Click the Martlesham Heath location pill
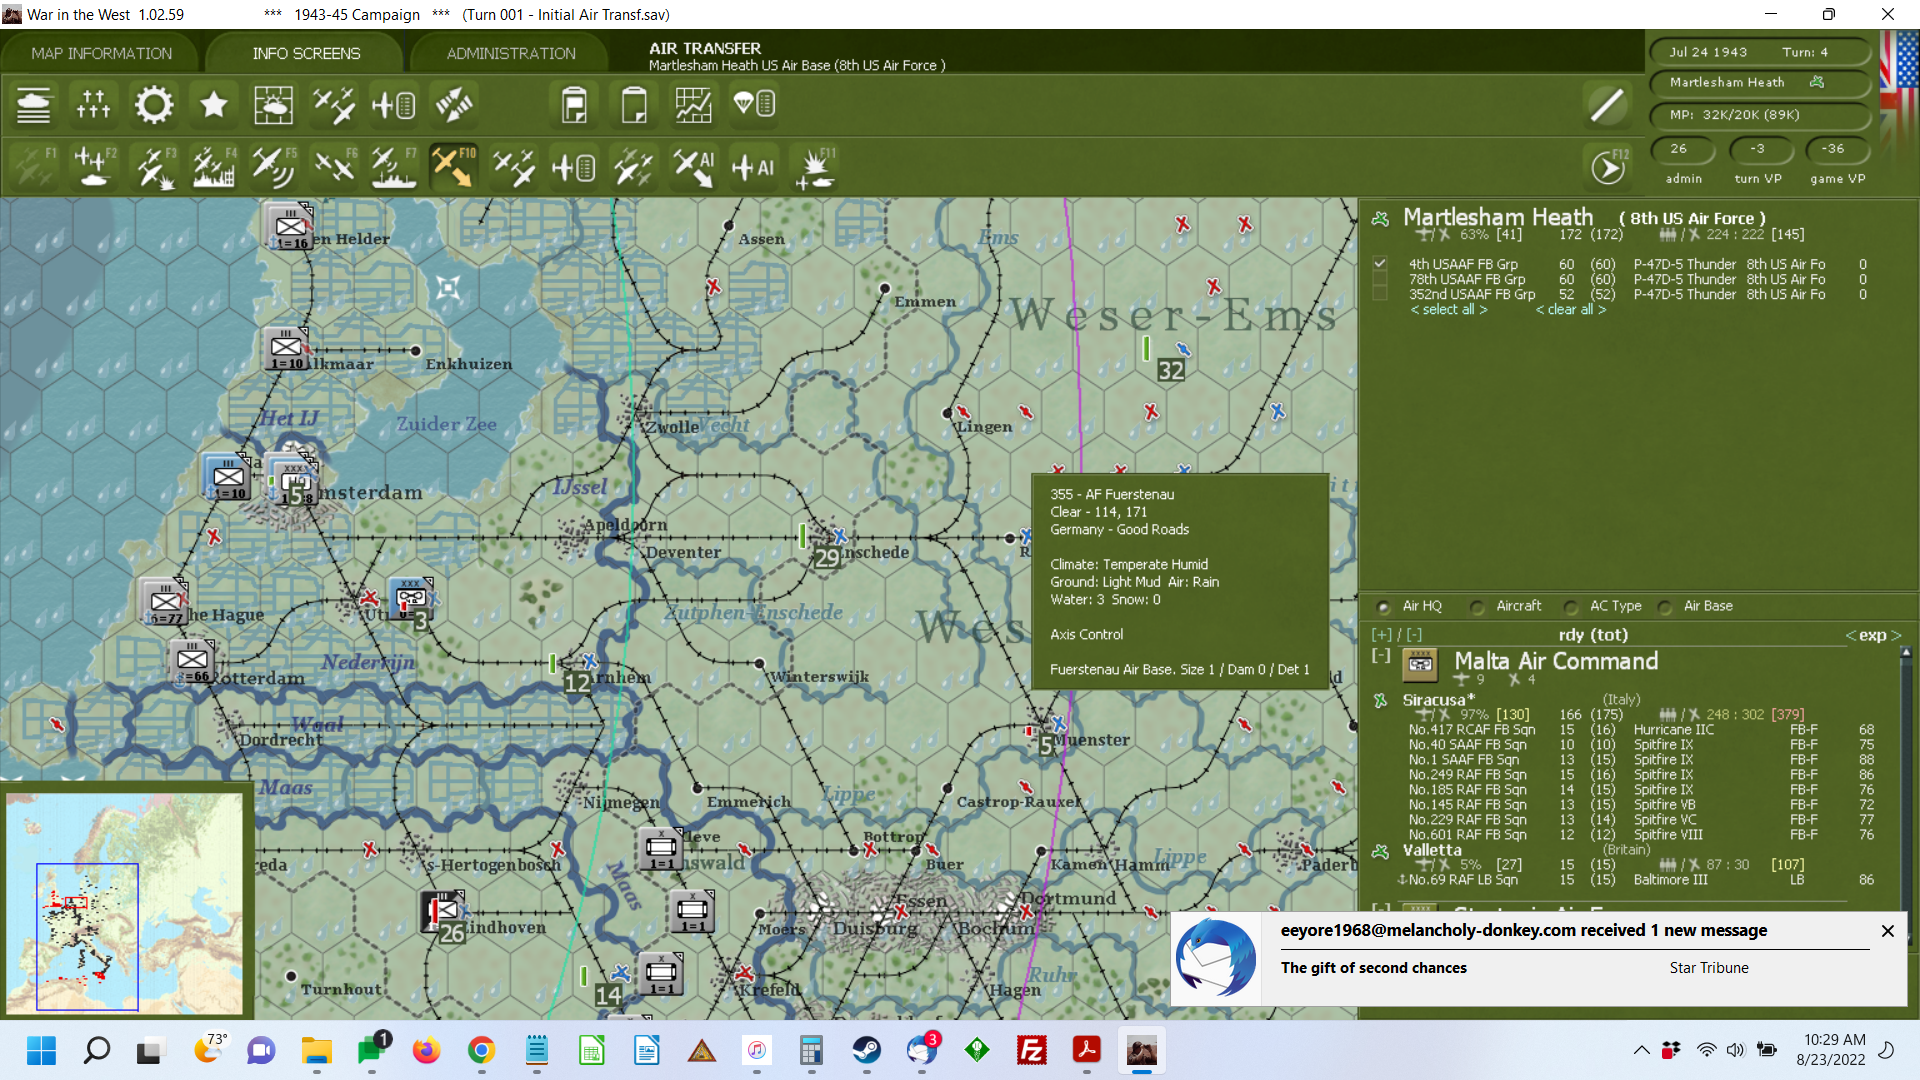1920x1080 pixels. [x=1758, y=82]
